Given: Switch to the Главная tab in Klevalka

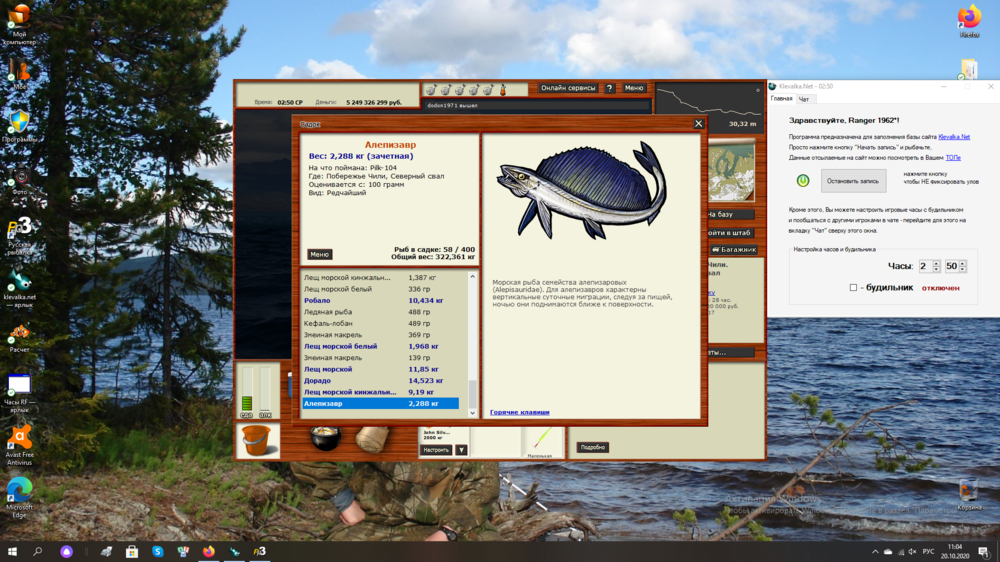Looking at the screenshot, I should click(x=781, y=98).
